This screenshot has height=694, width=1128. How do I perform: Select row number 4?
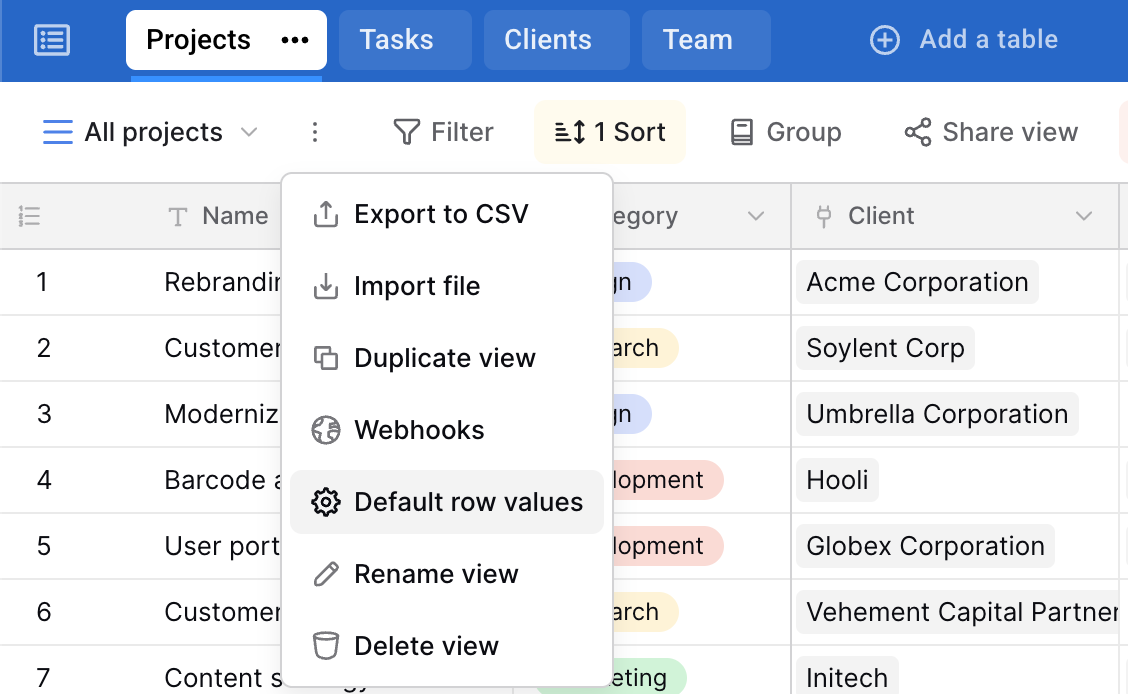44,480
